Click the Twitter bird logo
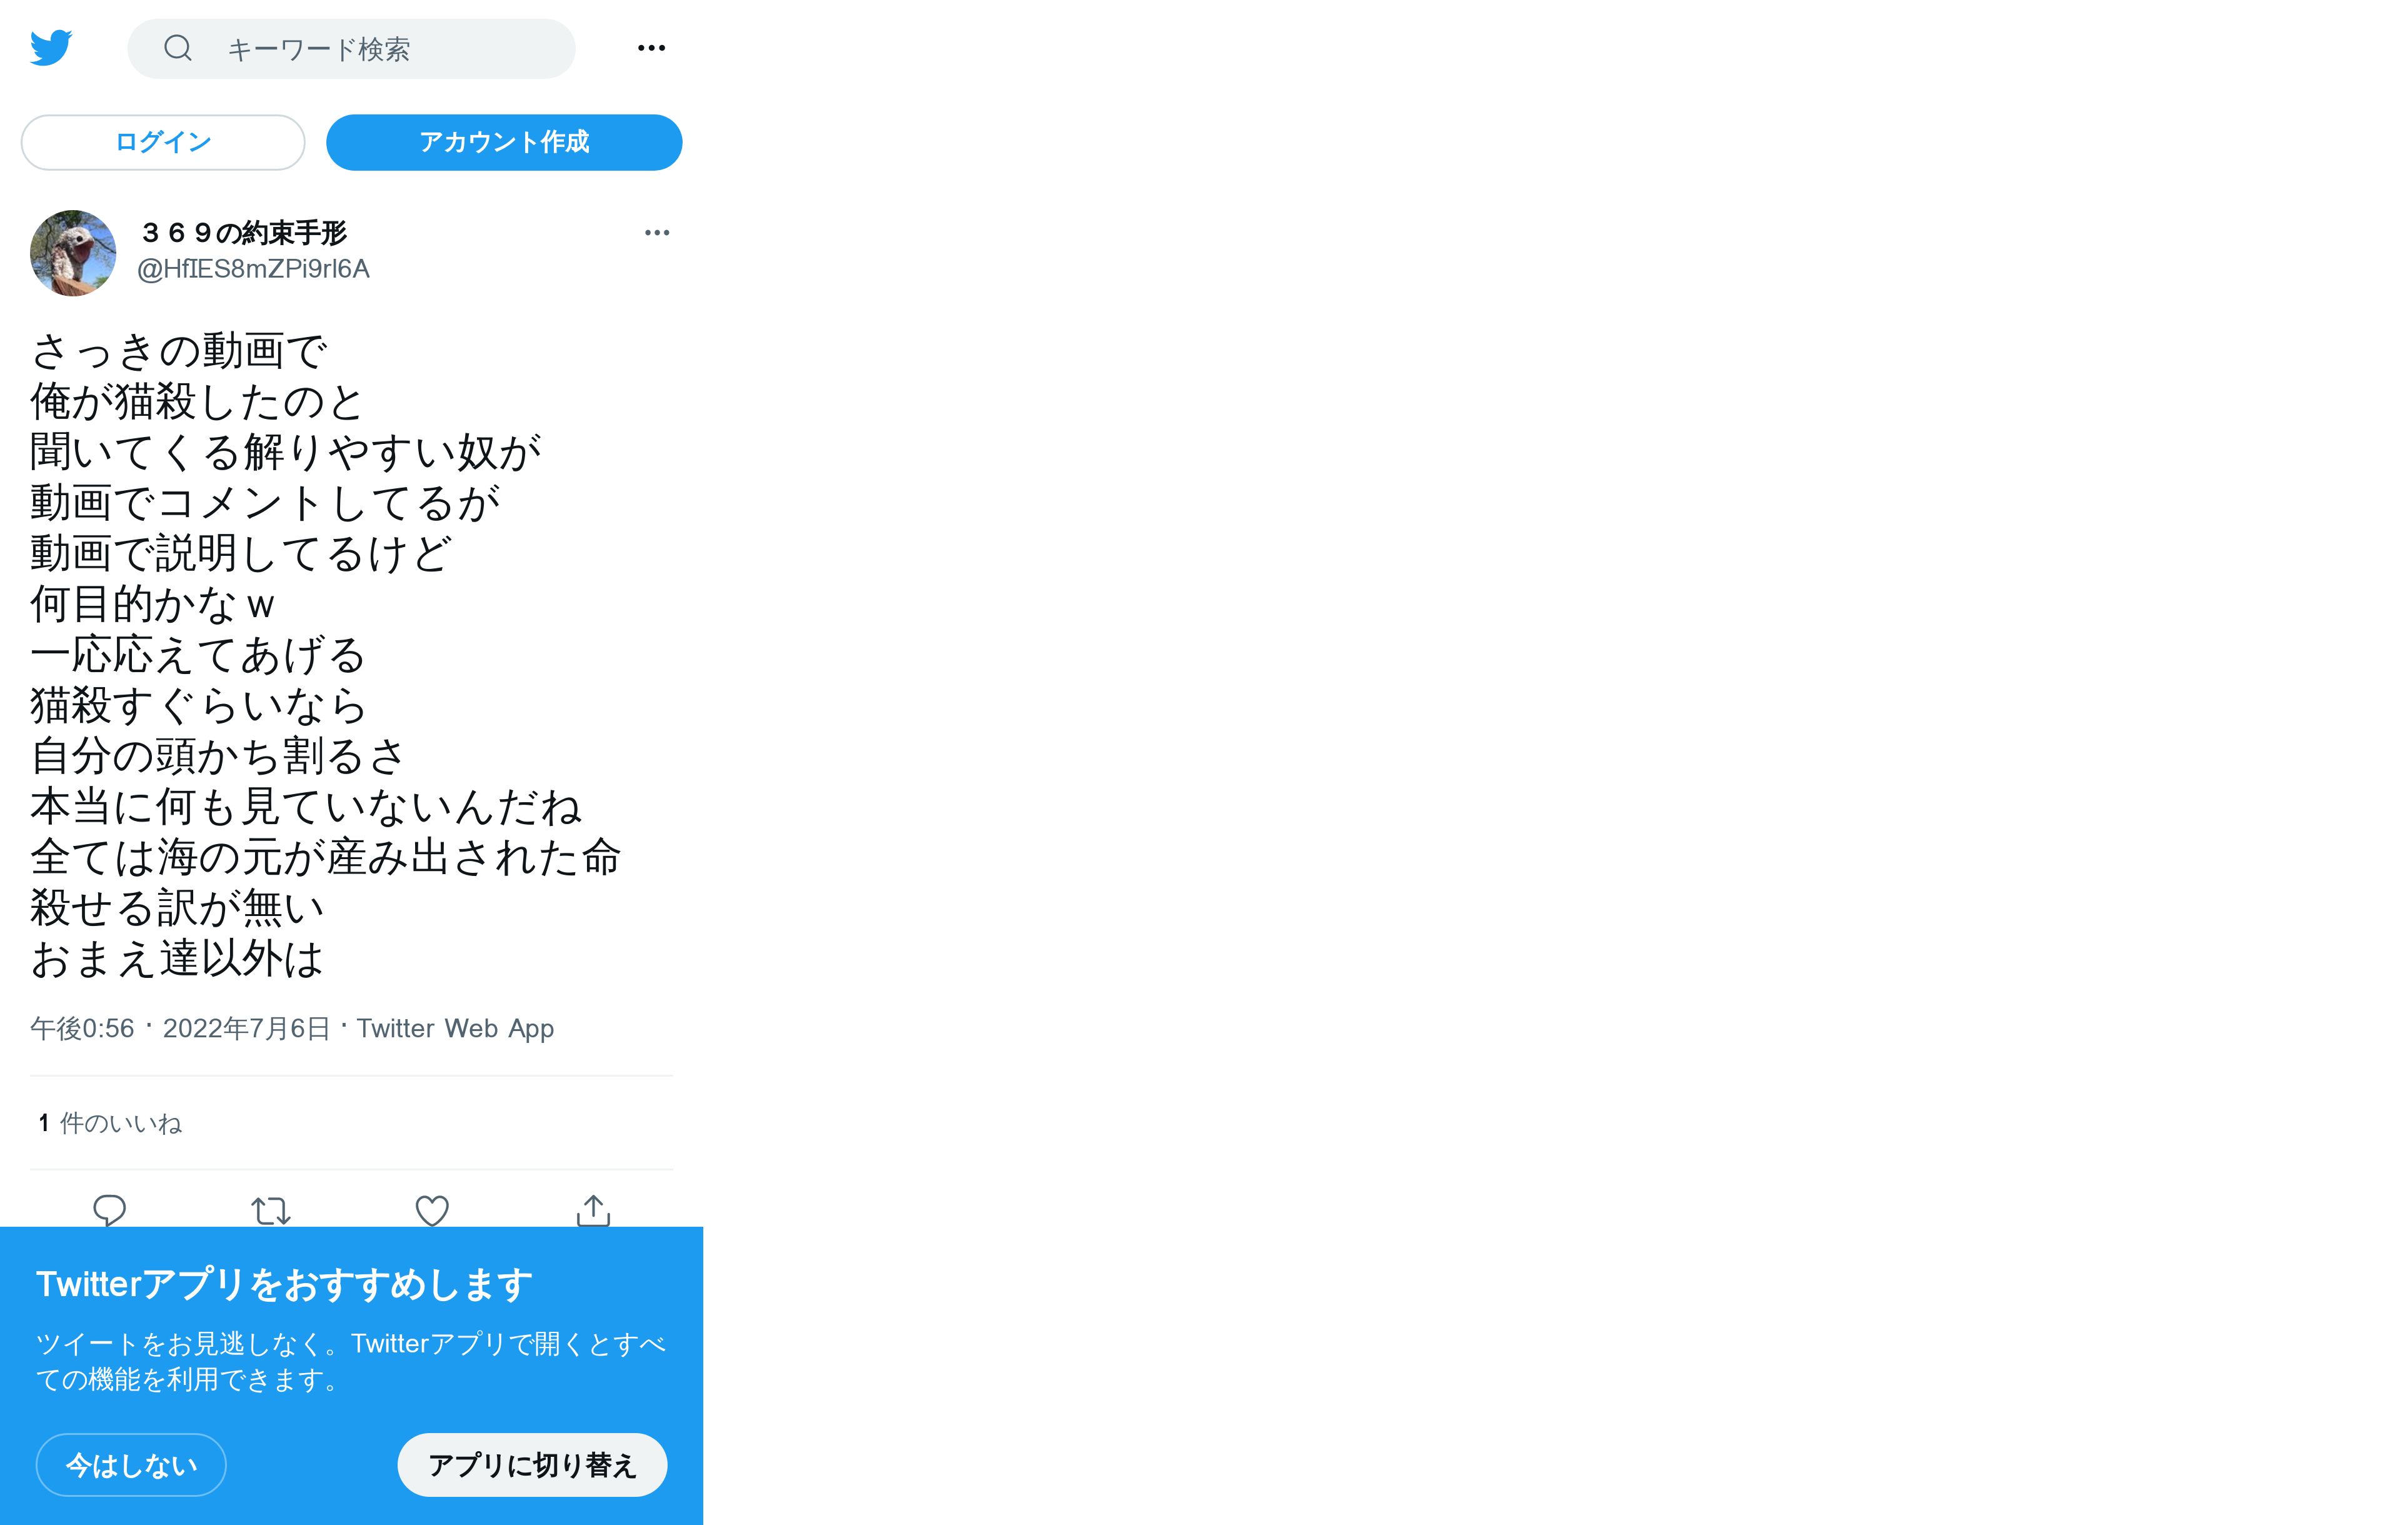The width and height of the screenshot is (2408, 1525). click(51, 48)
